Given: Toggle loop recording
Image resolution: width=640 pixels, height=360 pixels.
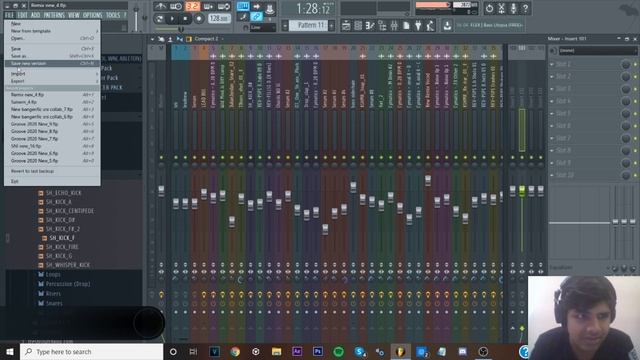Looking at the screenshot, I should pyautogui.click(x=224, y=6).
